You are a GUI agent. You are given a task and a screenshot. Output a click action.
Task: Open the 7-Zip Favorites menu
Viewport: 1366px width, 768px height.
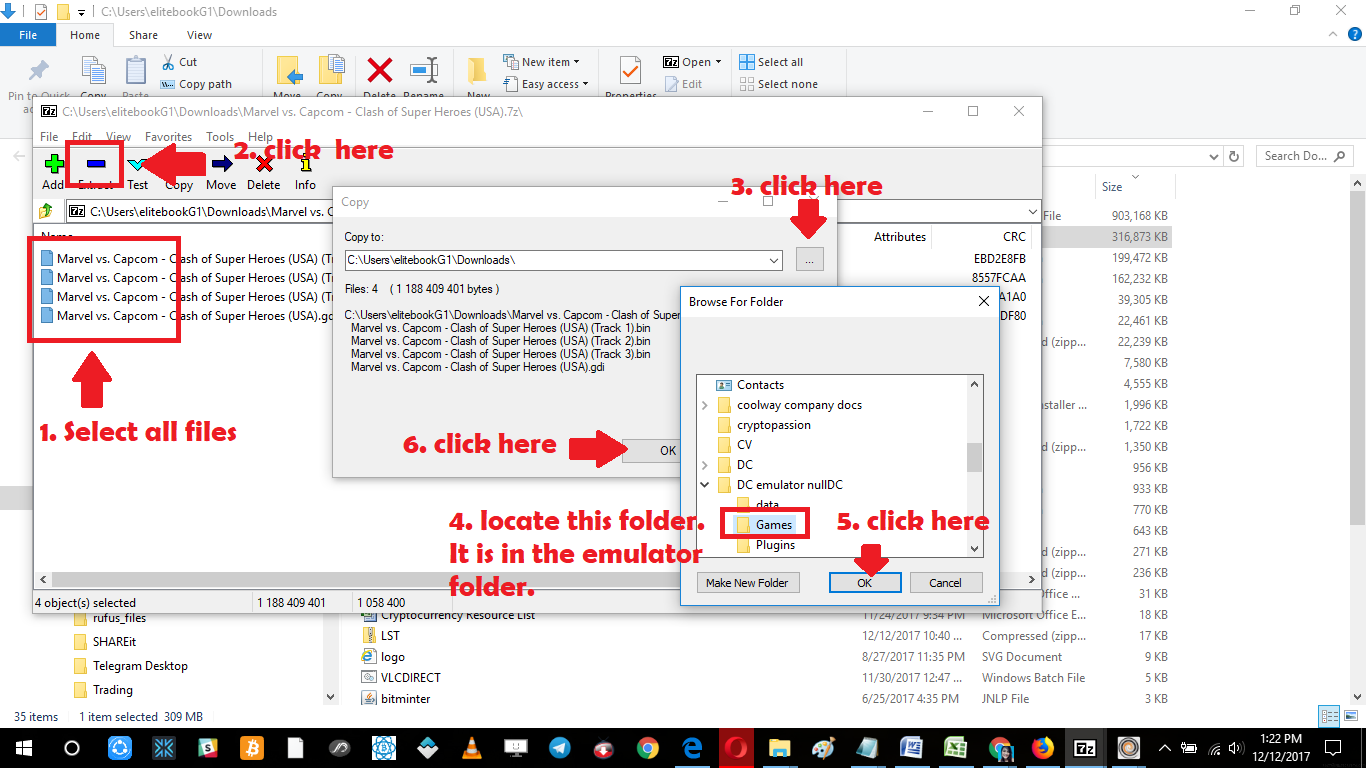tap(168, 137)
